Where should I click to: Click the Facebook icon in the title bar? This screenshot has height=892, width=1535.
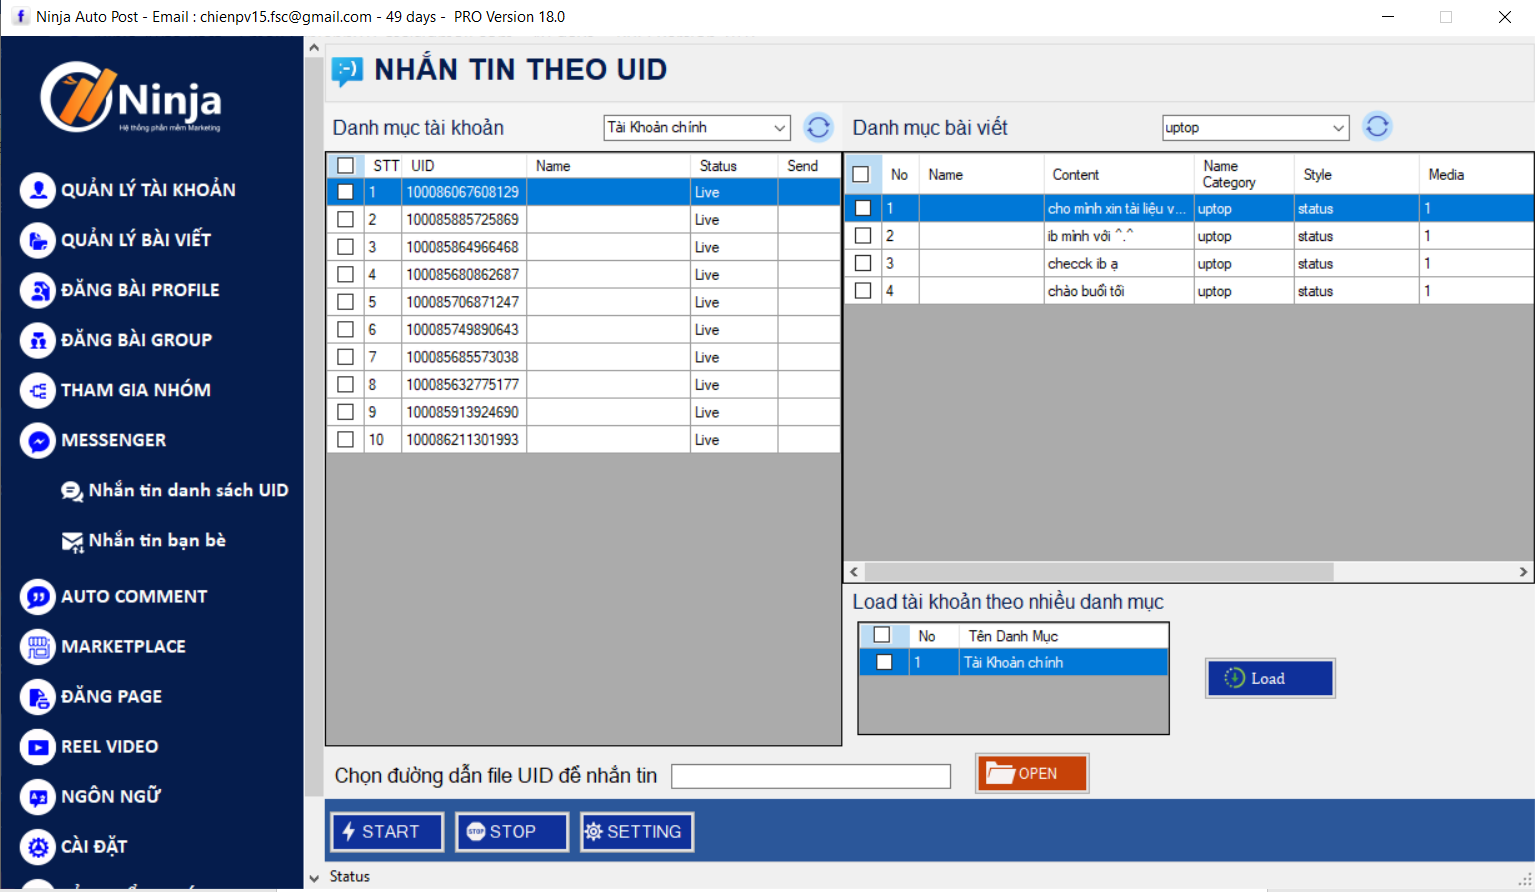20,16
